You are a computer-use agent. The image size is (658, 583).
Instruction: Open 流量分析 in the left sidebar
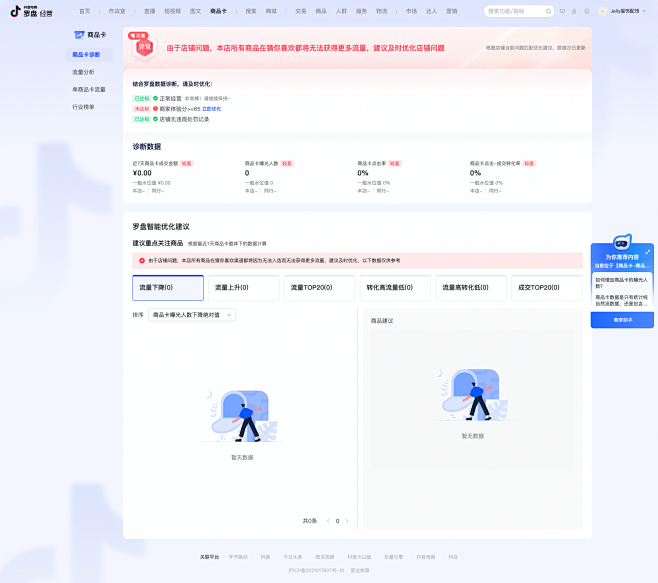click(x=83, y=72)
